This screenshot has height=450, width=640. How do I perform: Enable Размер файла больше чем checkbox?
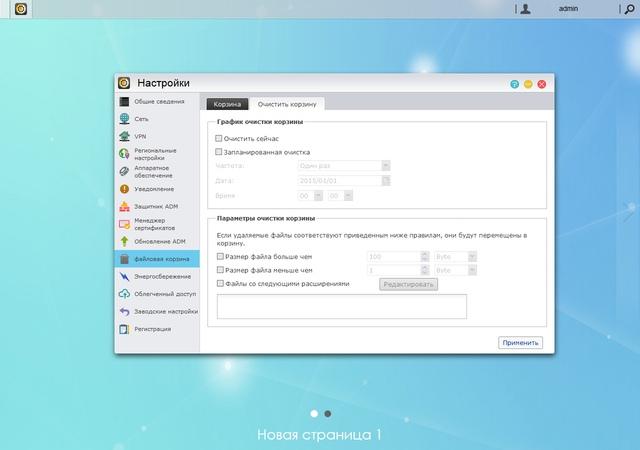click(220, 256)
